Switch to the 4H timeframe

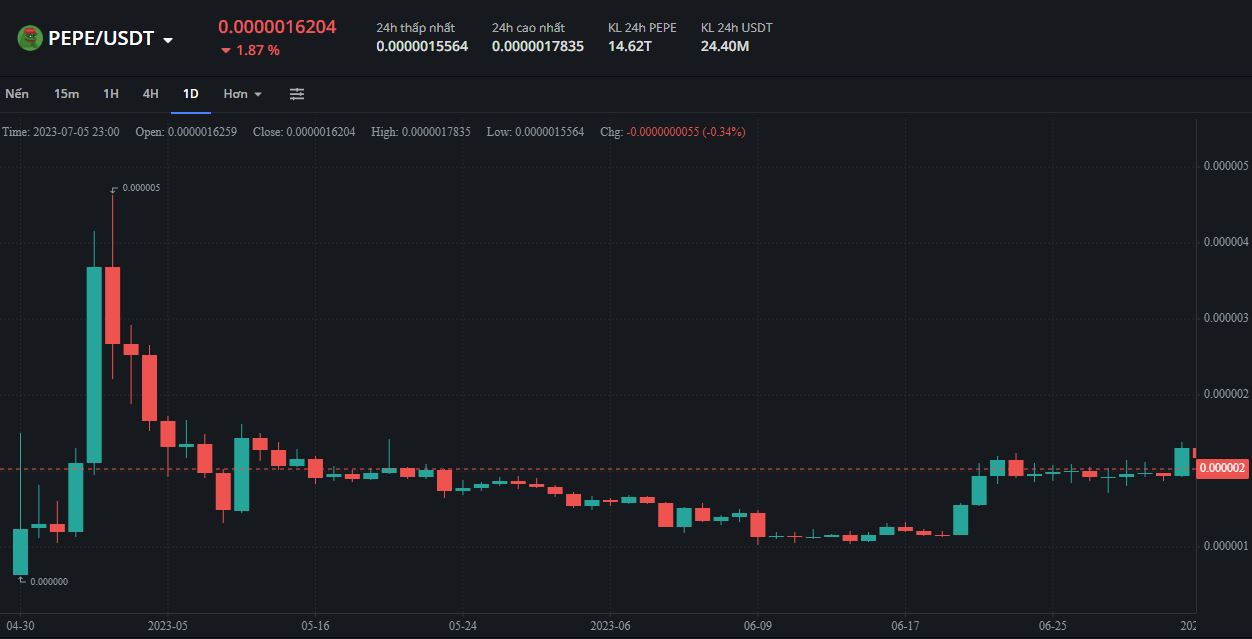click(150, 94)
